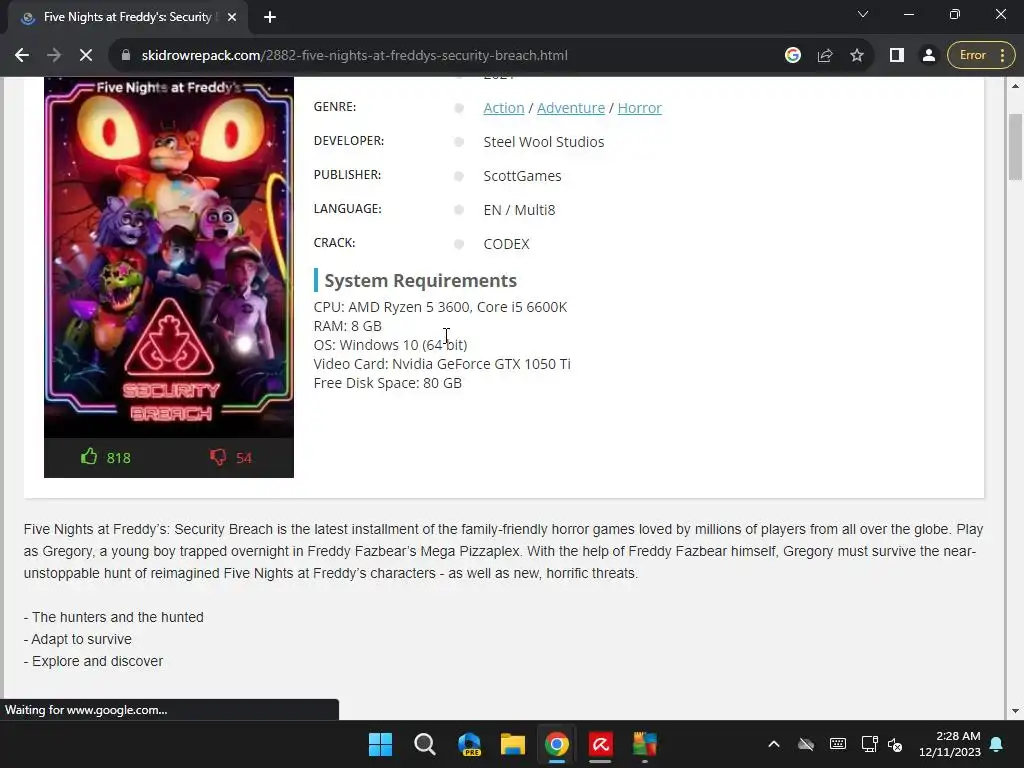Open the Windows Start menu

[380, 744]
